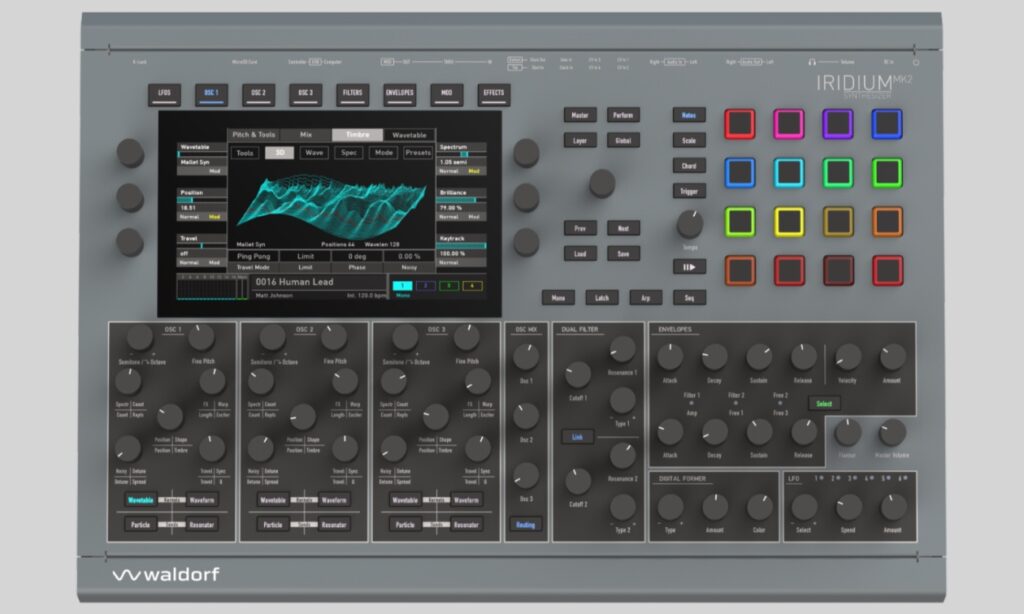Viewport: 1024px width, 614px height.
Task: Click the Resonance 1 knob
Action: [622, 350]
